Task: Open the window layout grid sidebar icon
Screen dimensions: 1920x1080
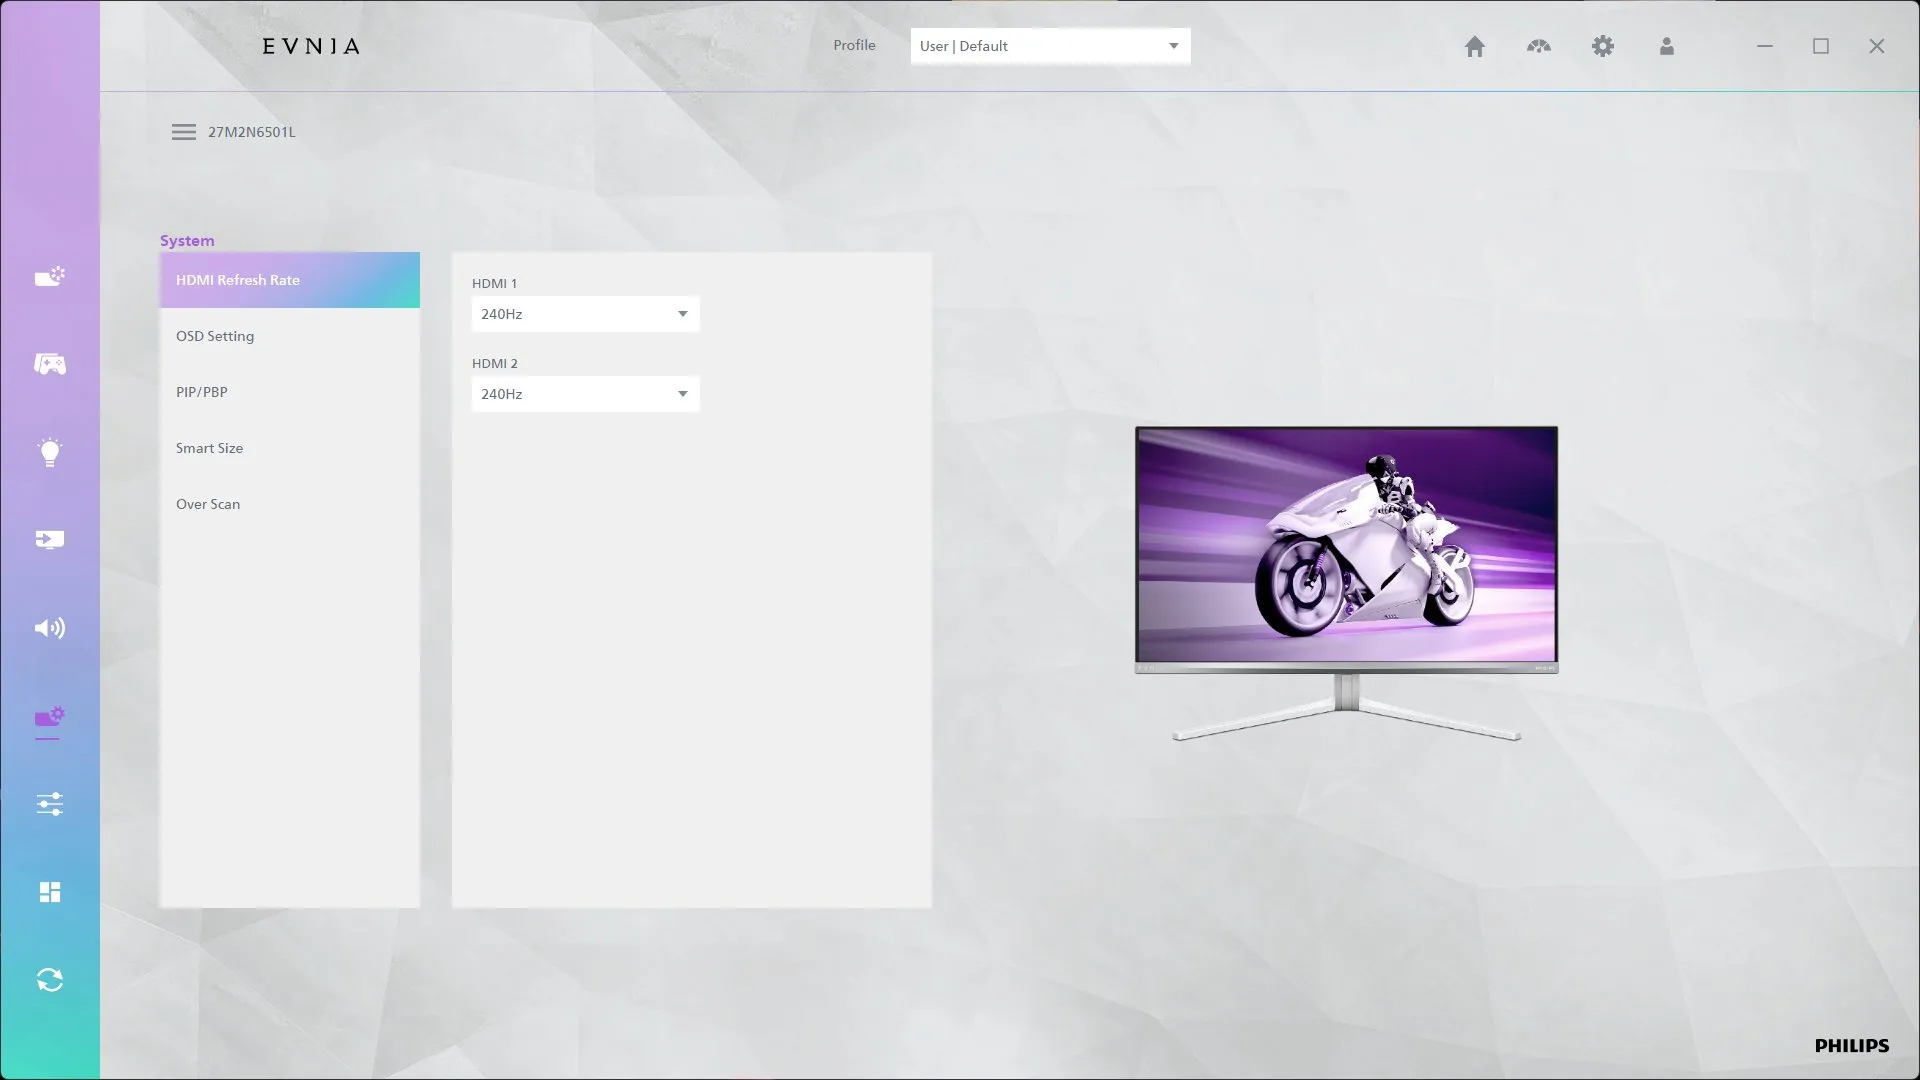Action: (x=50, y=892)
